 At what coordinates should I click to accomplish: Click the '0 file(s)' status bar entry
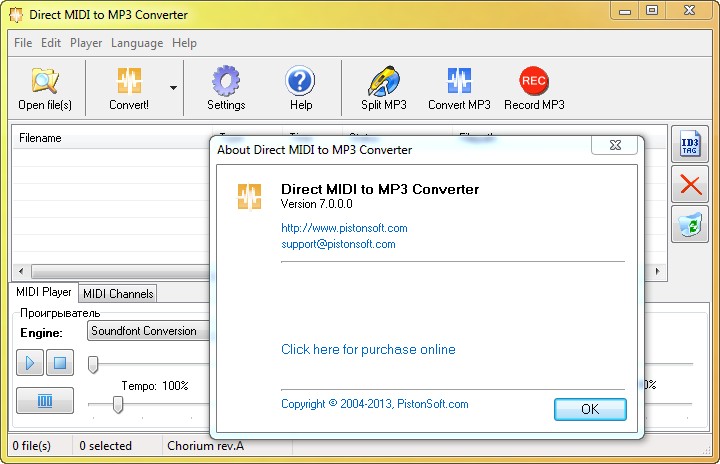pyautogui.click(x=32, y=446)
